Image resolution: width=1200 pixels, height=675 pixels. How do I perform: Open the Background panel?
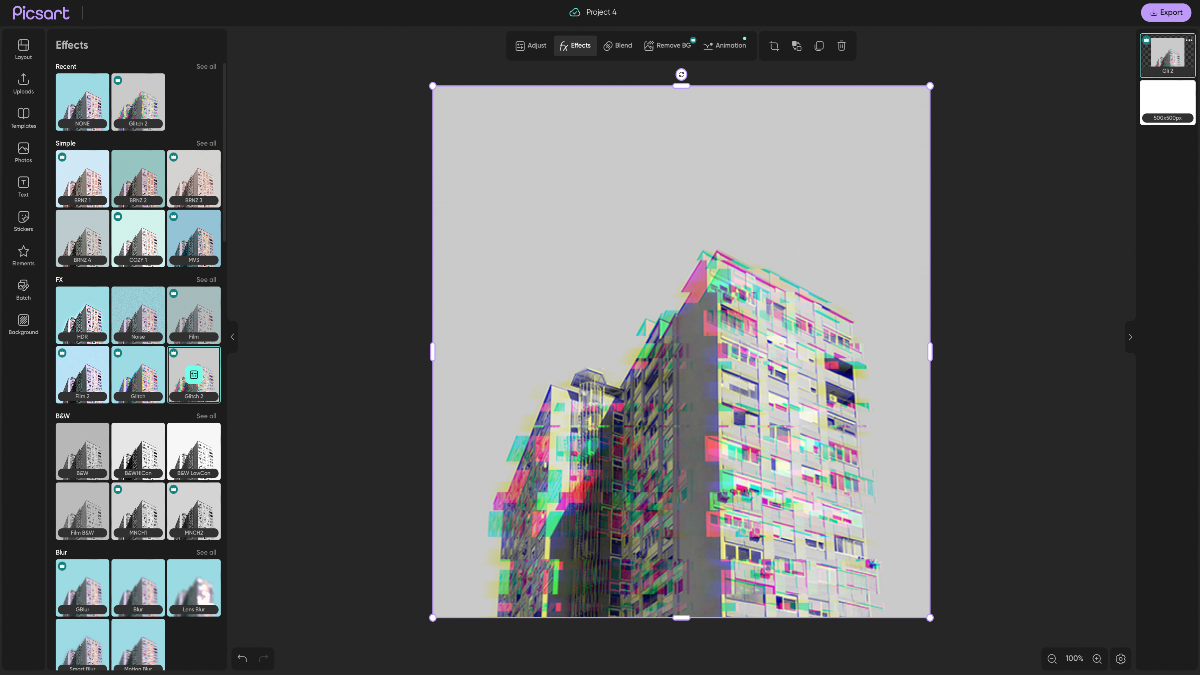click(22, 324)
